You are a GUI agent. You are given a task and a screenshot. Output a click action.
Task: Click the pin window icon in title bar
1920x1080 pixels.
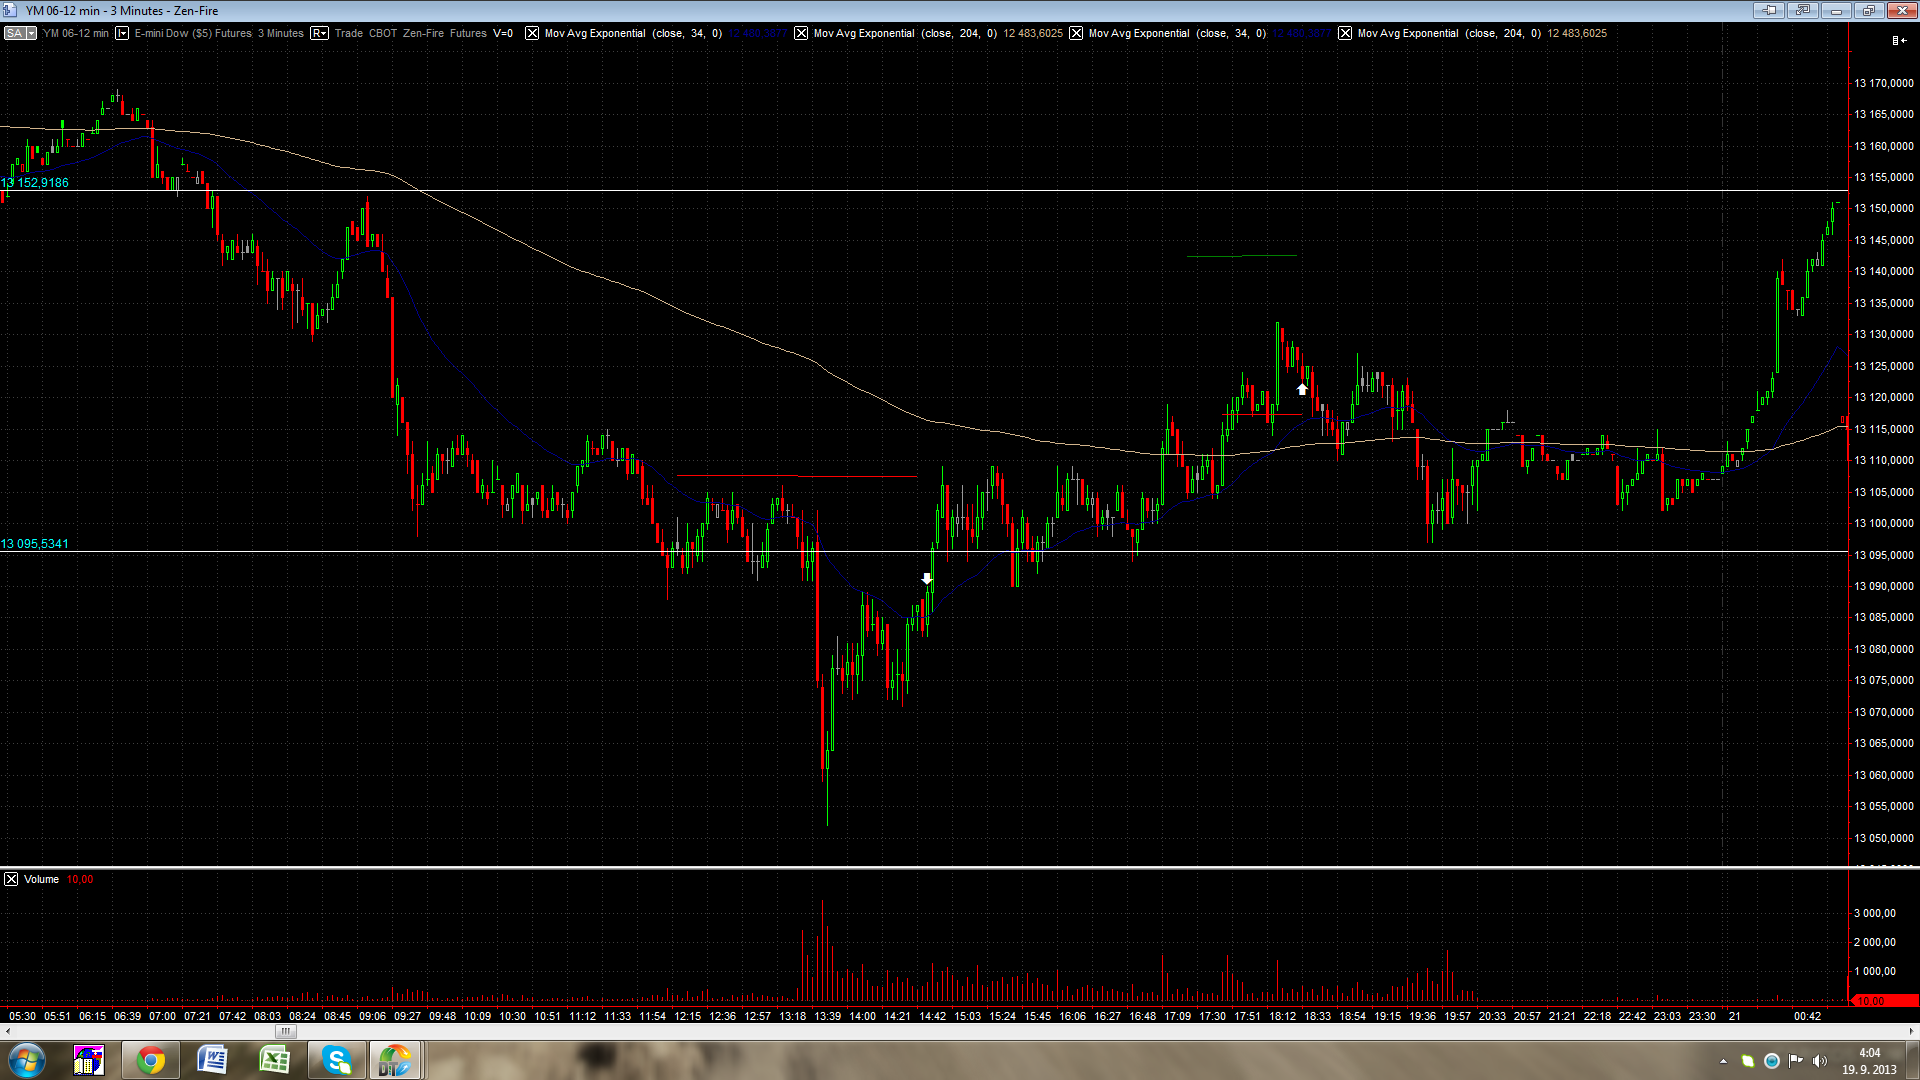pyautogui.click(x=1768, y=10)
